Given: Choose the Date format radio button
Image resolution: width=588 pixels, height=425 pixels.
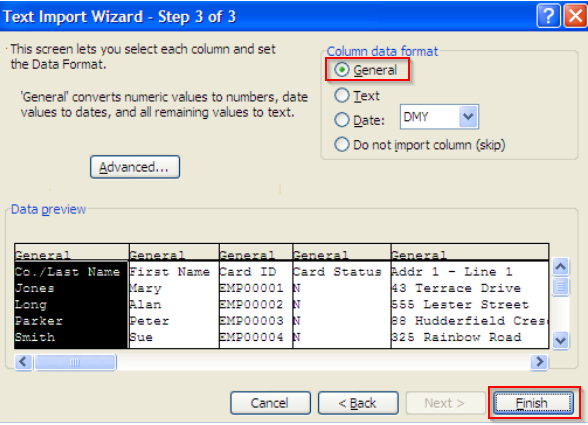Looking at the screenshot, I should pyautogui.click(x=342, y=120).
